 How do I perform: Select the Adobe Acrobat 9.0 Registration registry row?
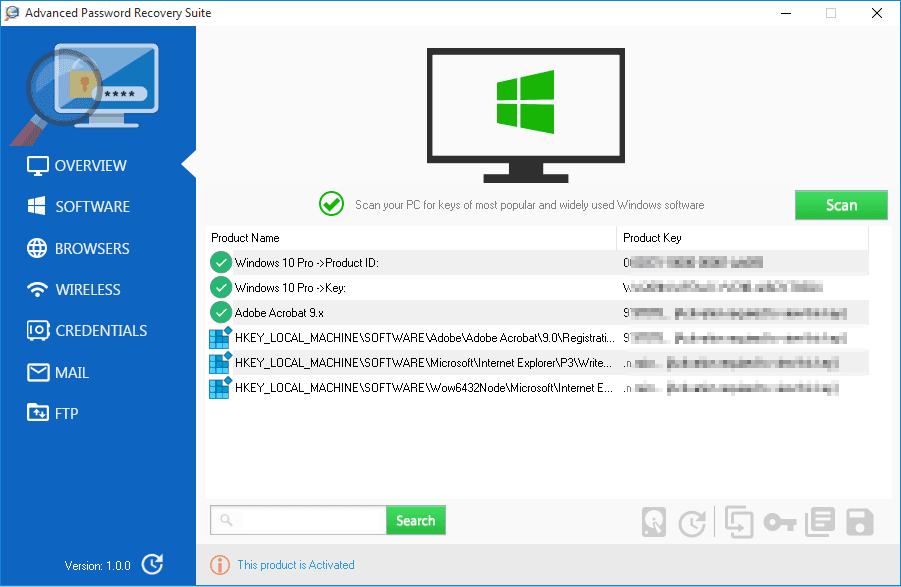537,338
